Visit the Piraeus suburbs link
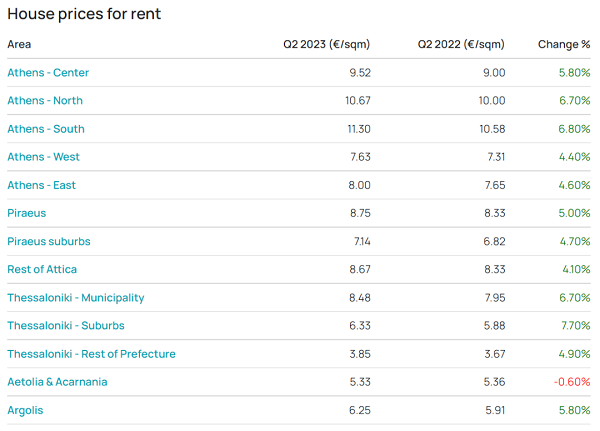 coord(49,241)
